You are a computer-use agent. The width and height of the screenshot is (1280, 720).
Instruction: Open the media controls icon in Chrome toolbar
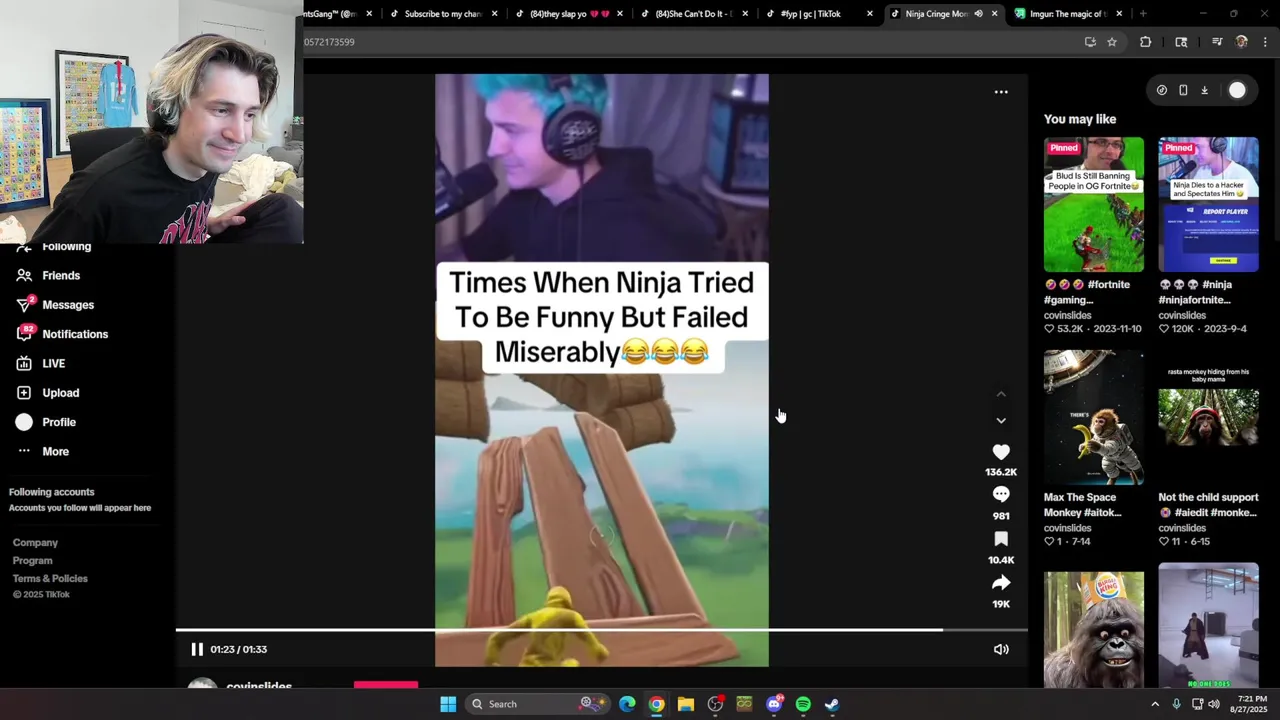(x=1217, y=42)
